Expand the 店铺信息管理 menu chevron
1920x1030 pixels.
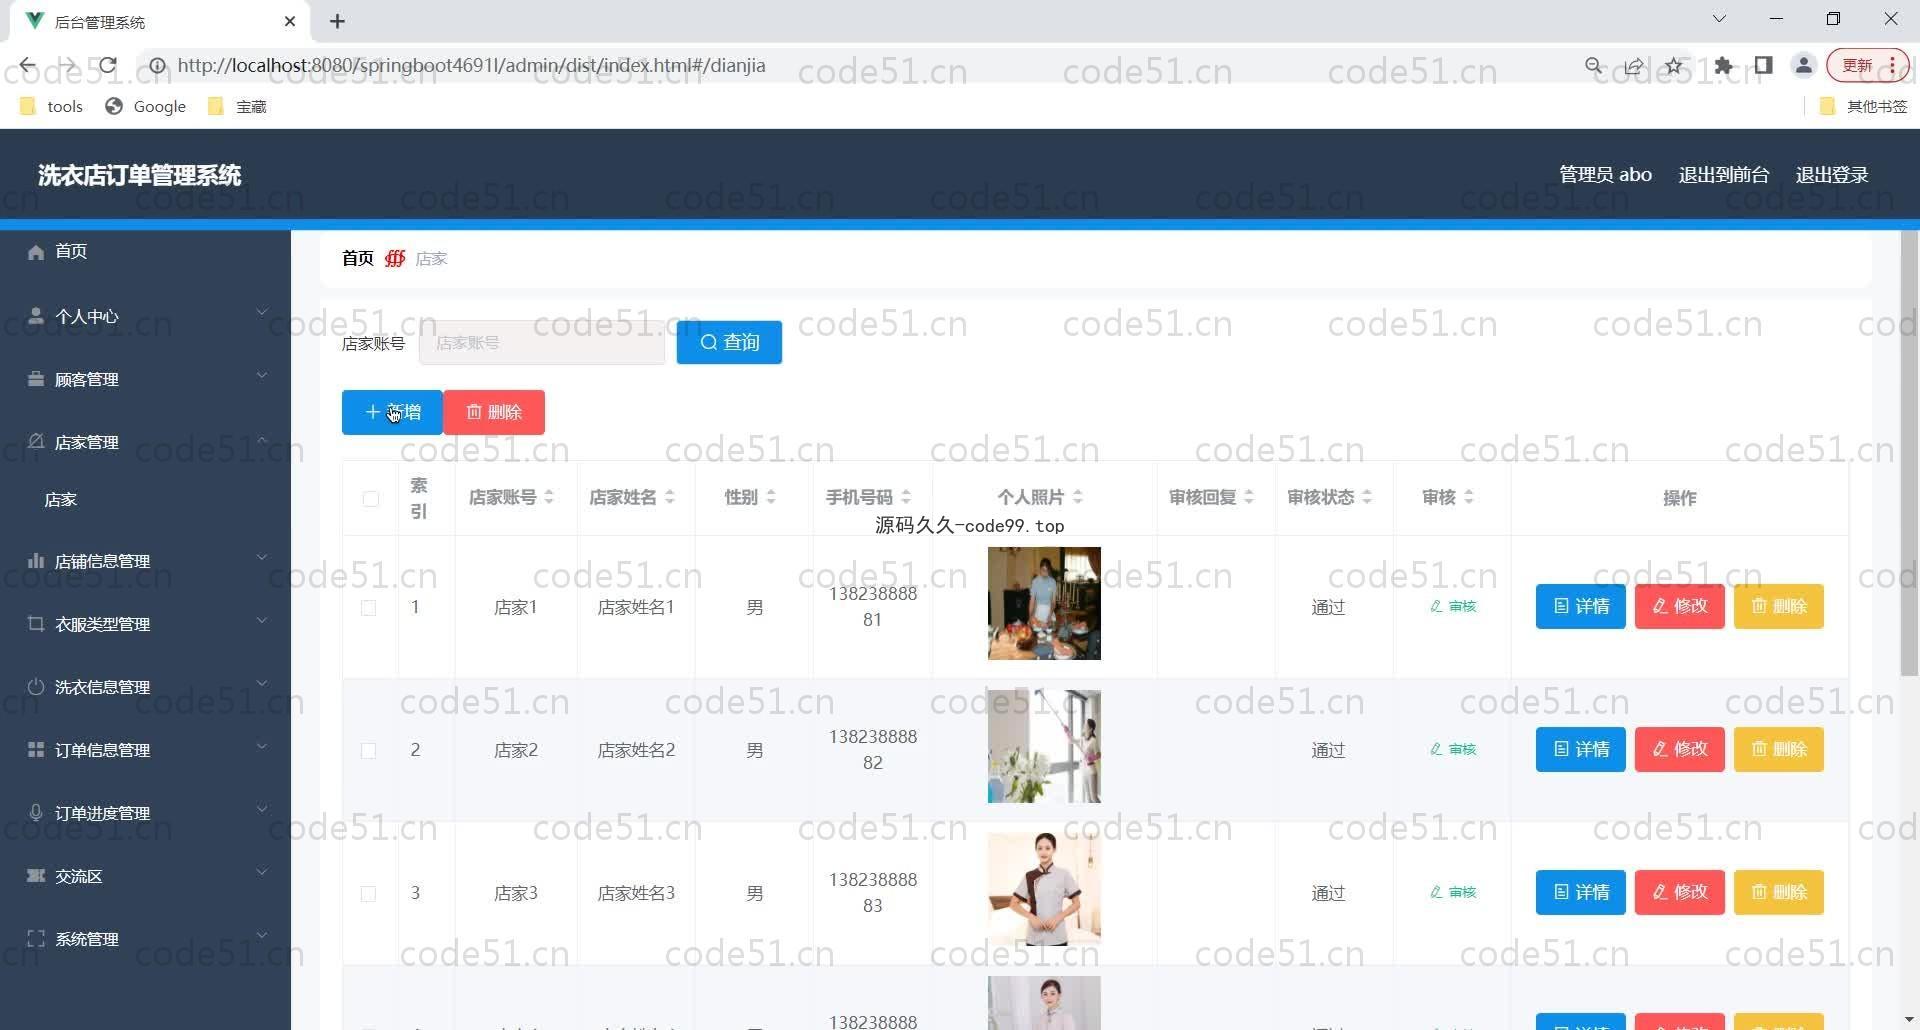point(262,557)
